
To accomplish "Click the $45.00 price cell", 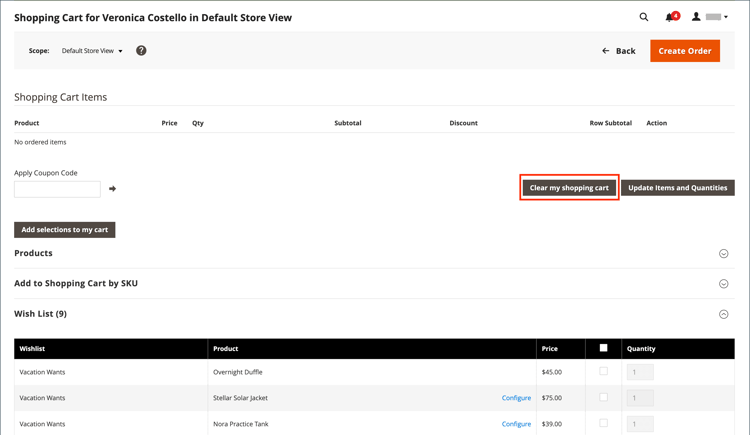I will tap(551, 372).
